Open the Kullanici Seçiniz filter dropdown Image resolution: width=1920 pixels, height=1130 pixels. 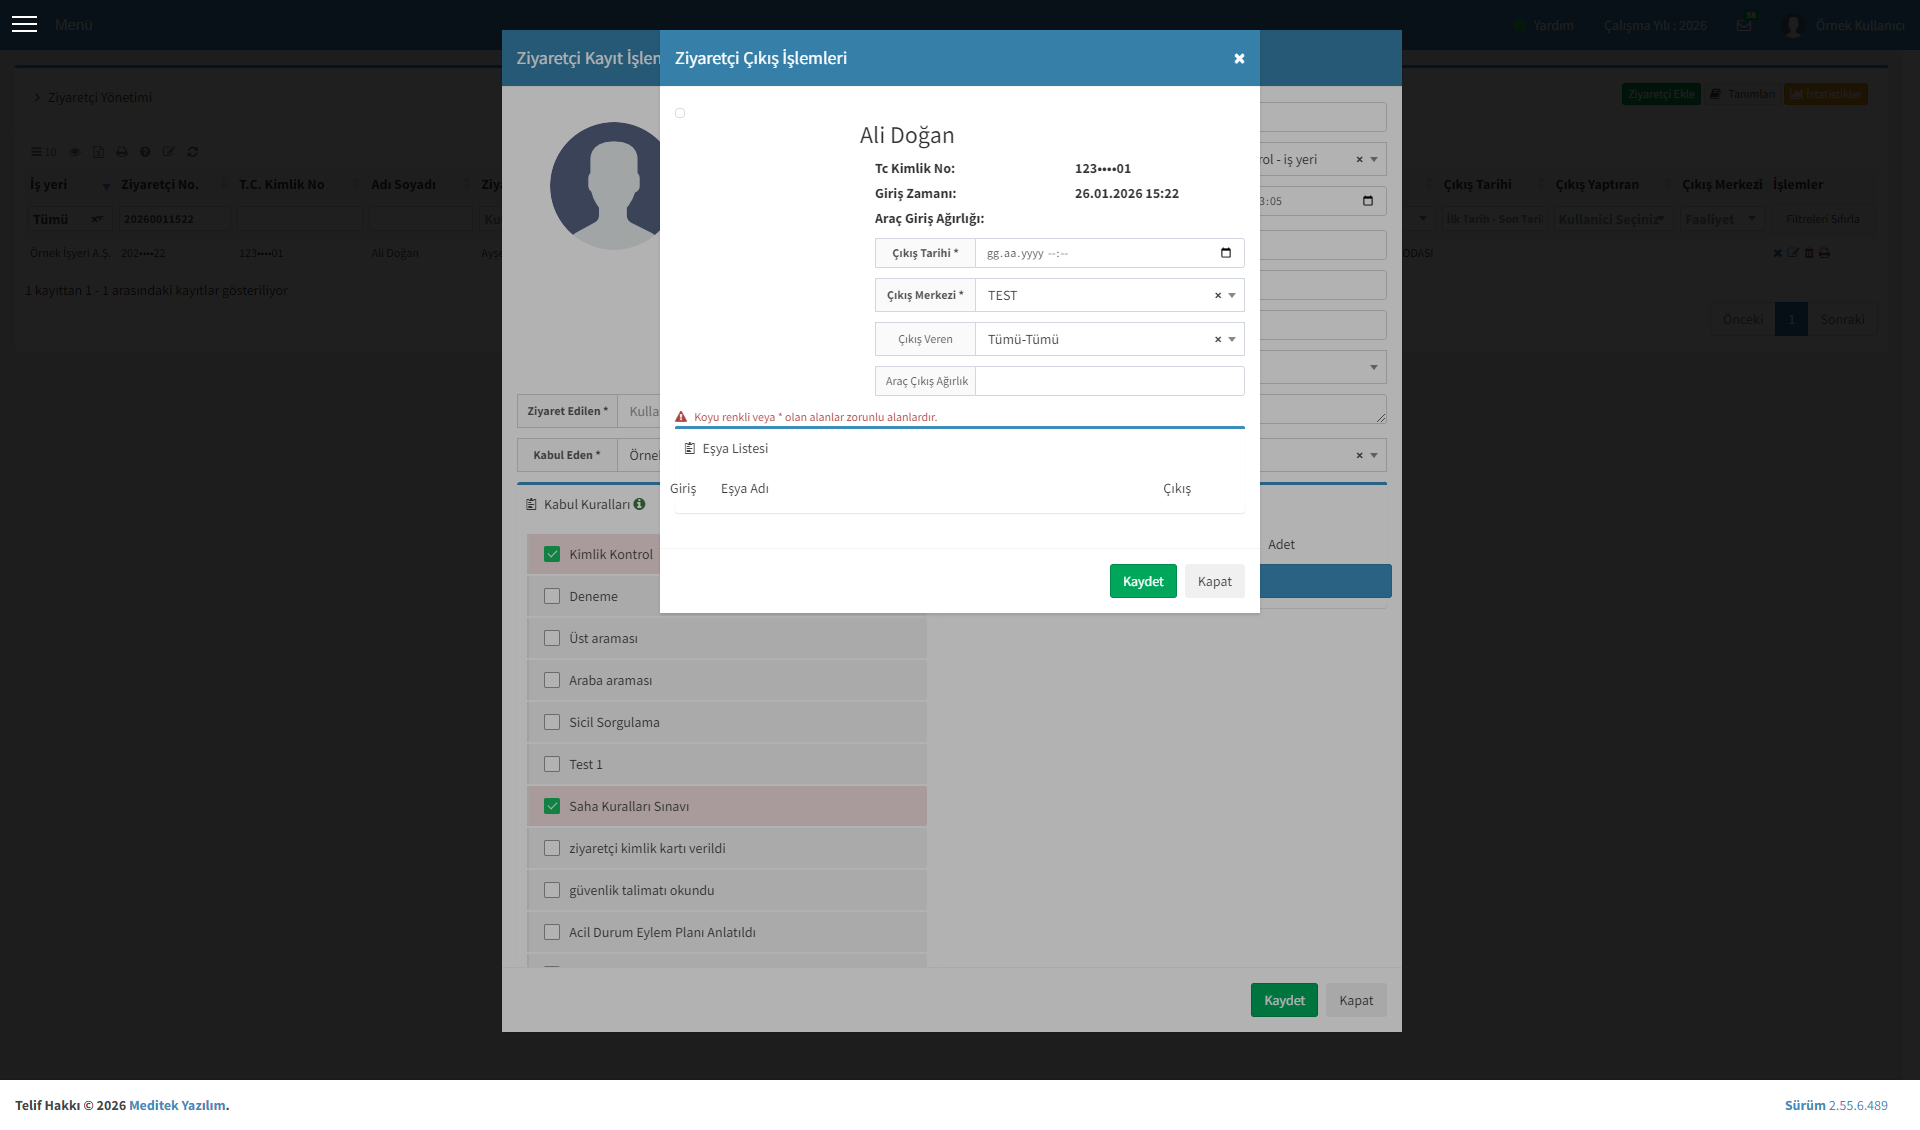coord(1612,219)
